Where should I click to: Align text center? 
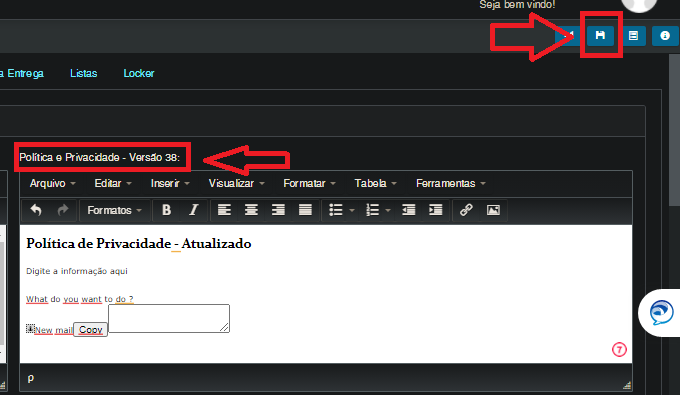[251, 210]
